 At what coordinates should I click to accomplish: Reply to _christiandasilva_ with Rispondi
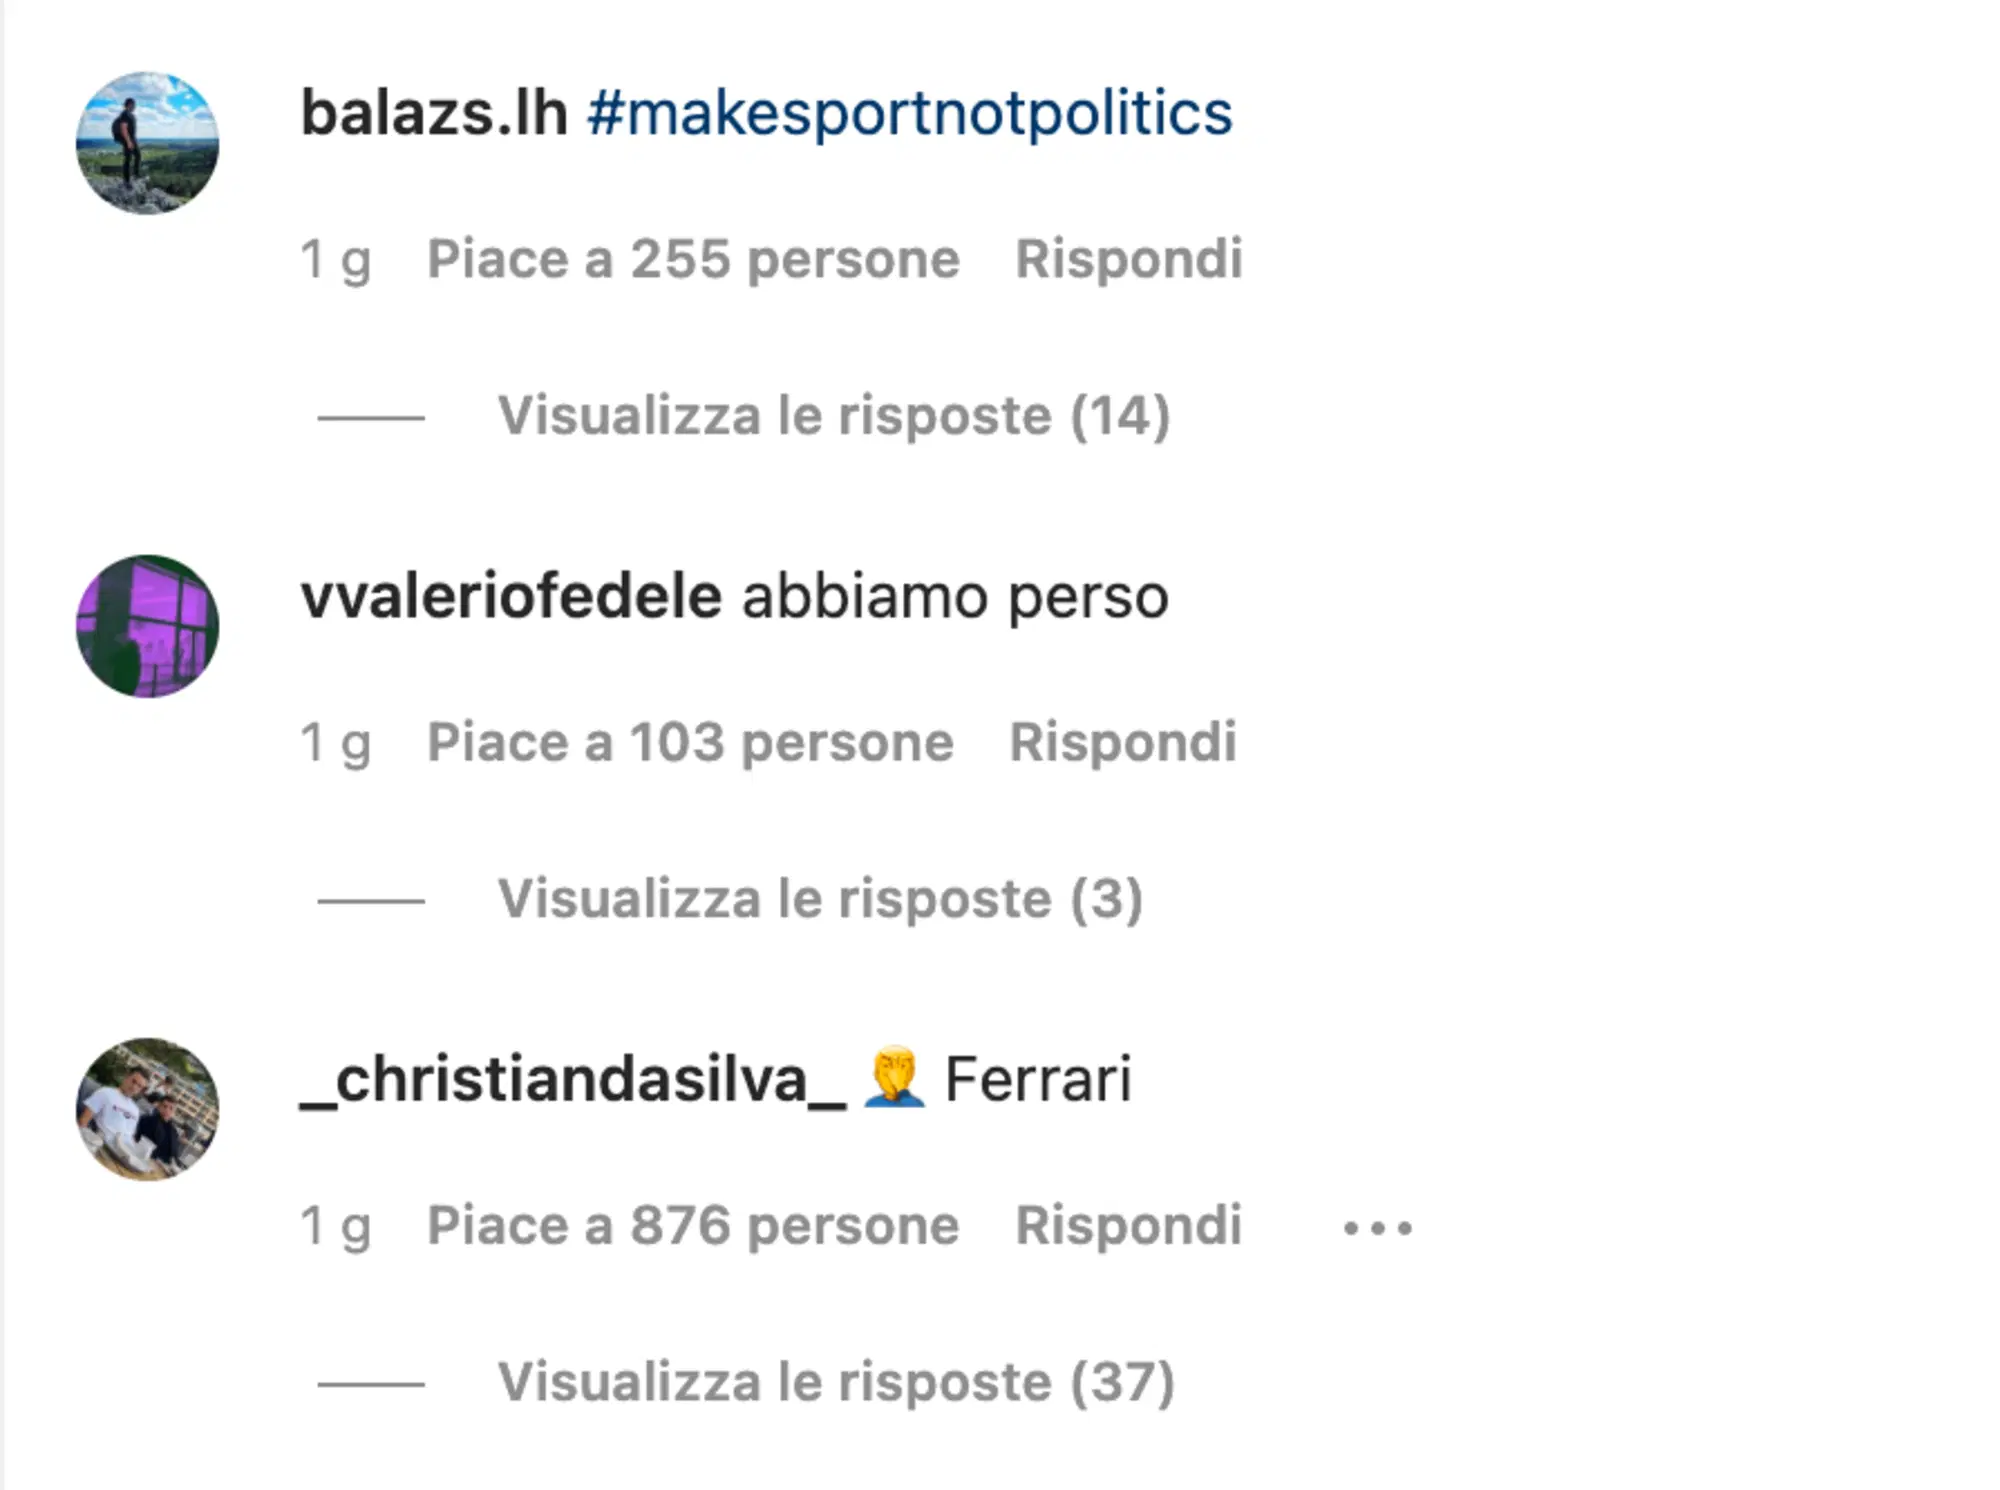coord(1130,1225)
